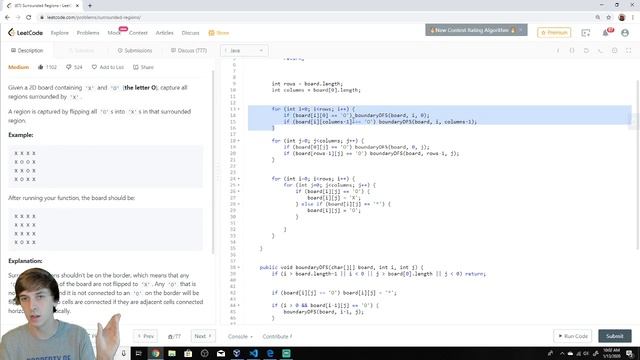The height and width of the screenshot is (360, 640).
Task: Submit the solution
Action: [615, 336]
